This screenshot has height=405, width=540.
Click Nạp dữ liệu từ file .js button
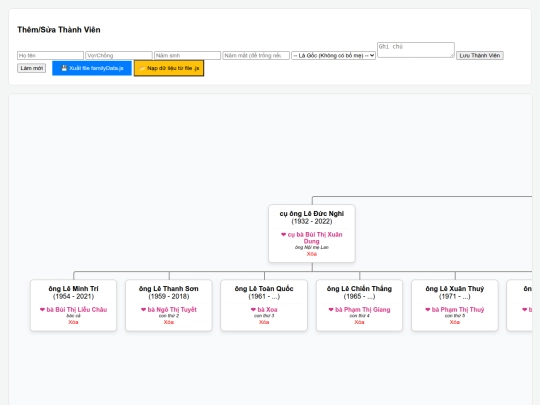(169, 68)
